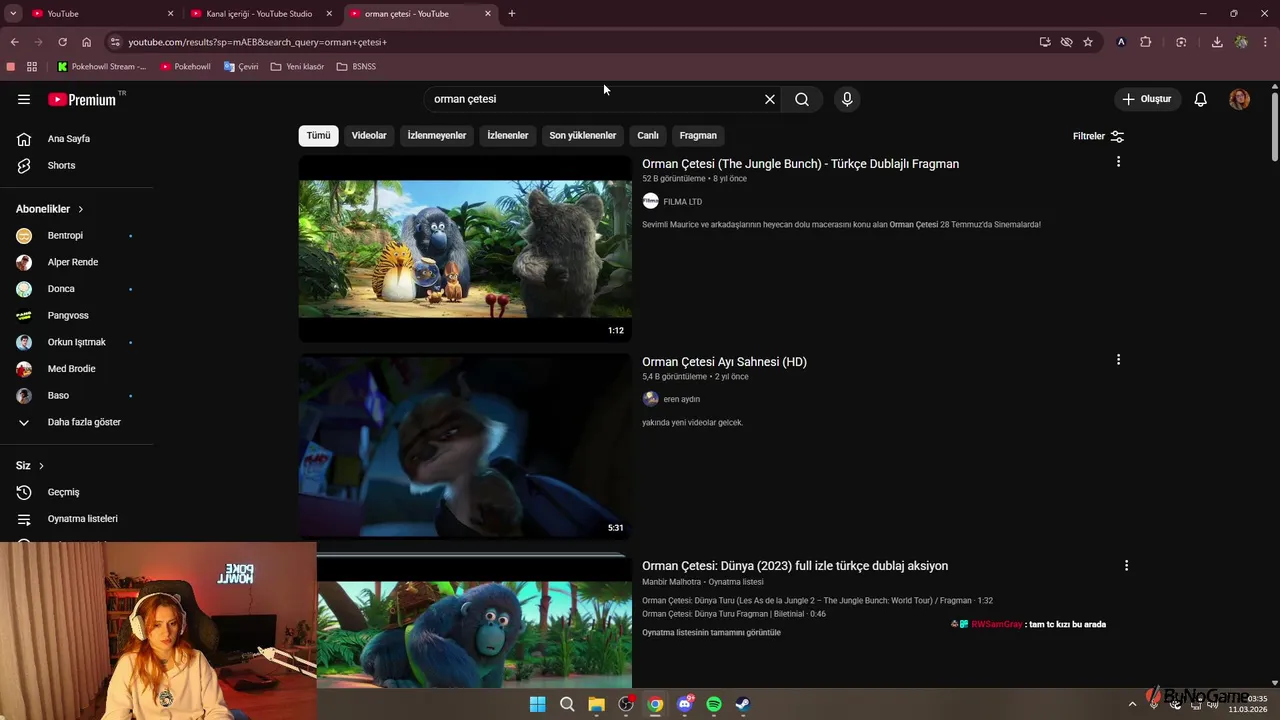1280x720 pixels.
Task: Open Steam from the taskbar
Action: click(x=743, y=704)
